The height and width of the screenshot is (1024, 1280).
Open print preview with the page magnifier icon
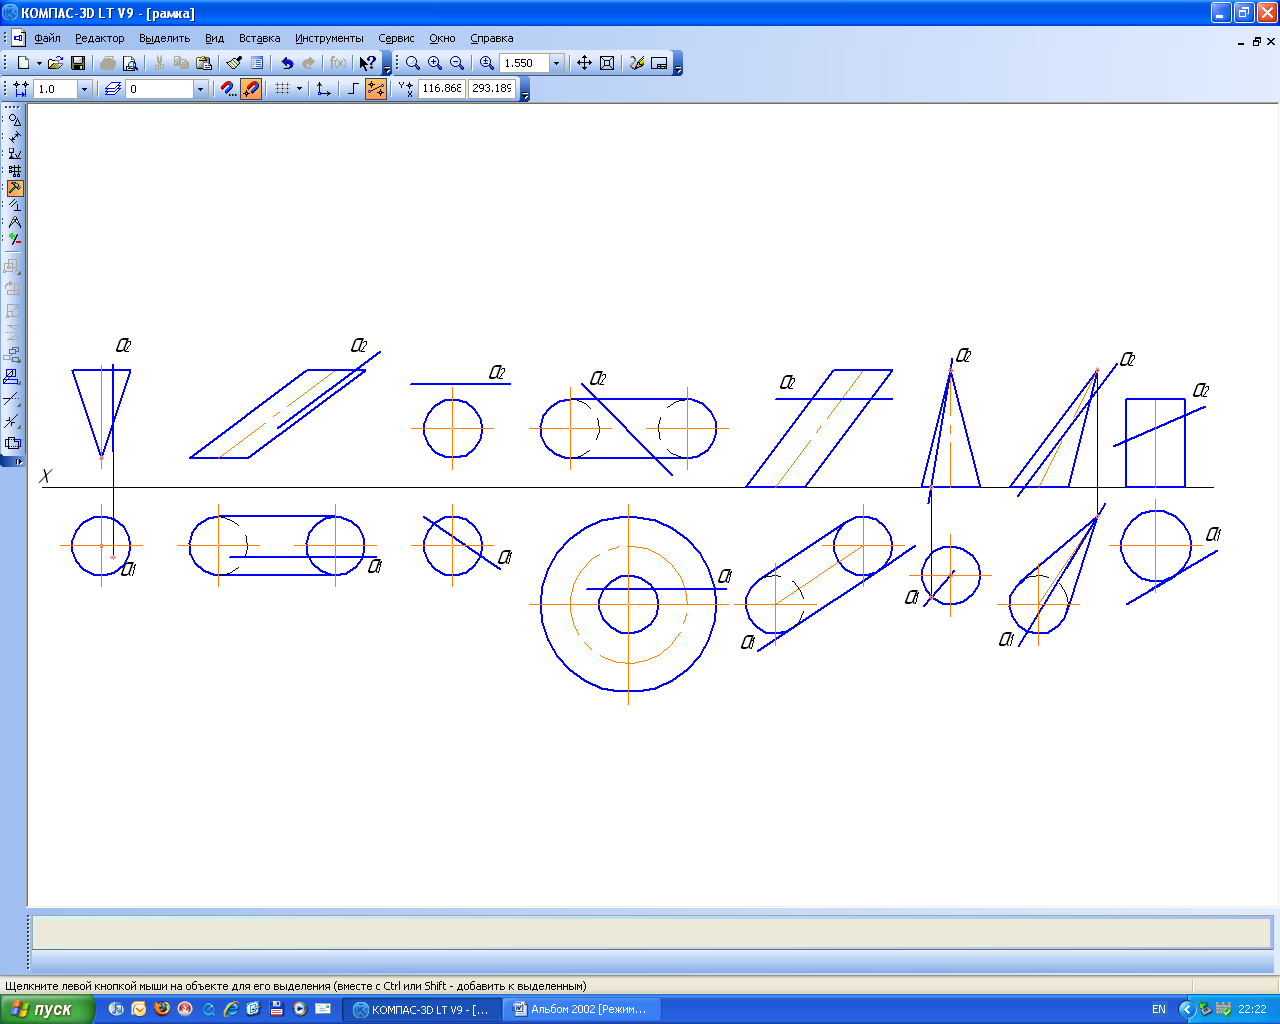(130, 63)
